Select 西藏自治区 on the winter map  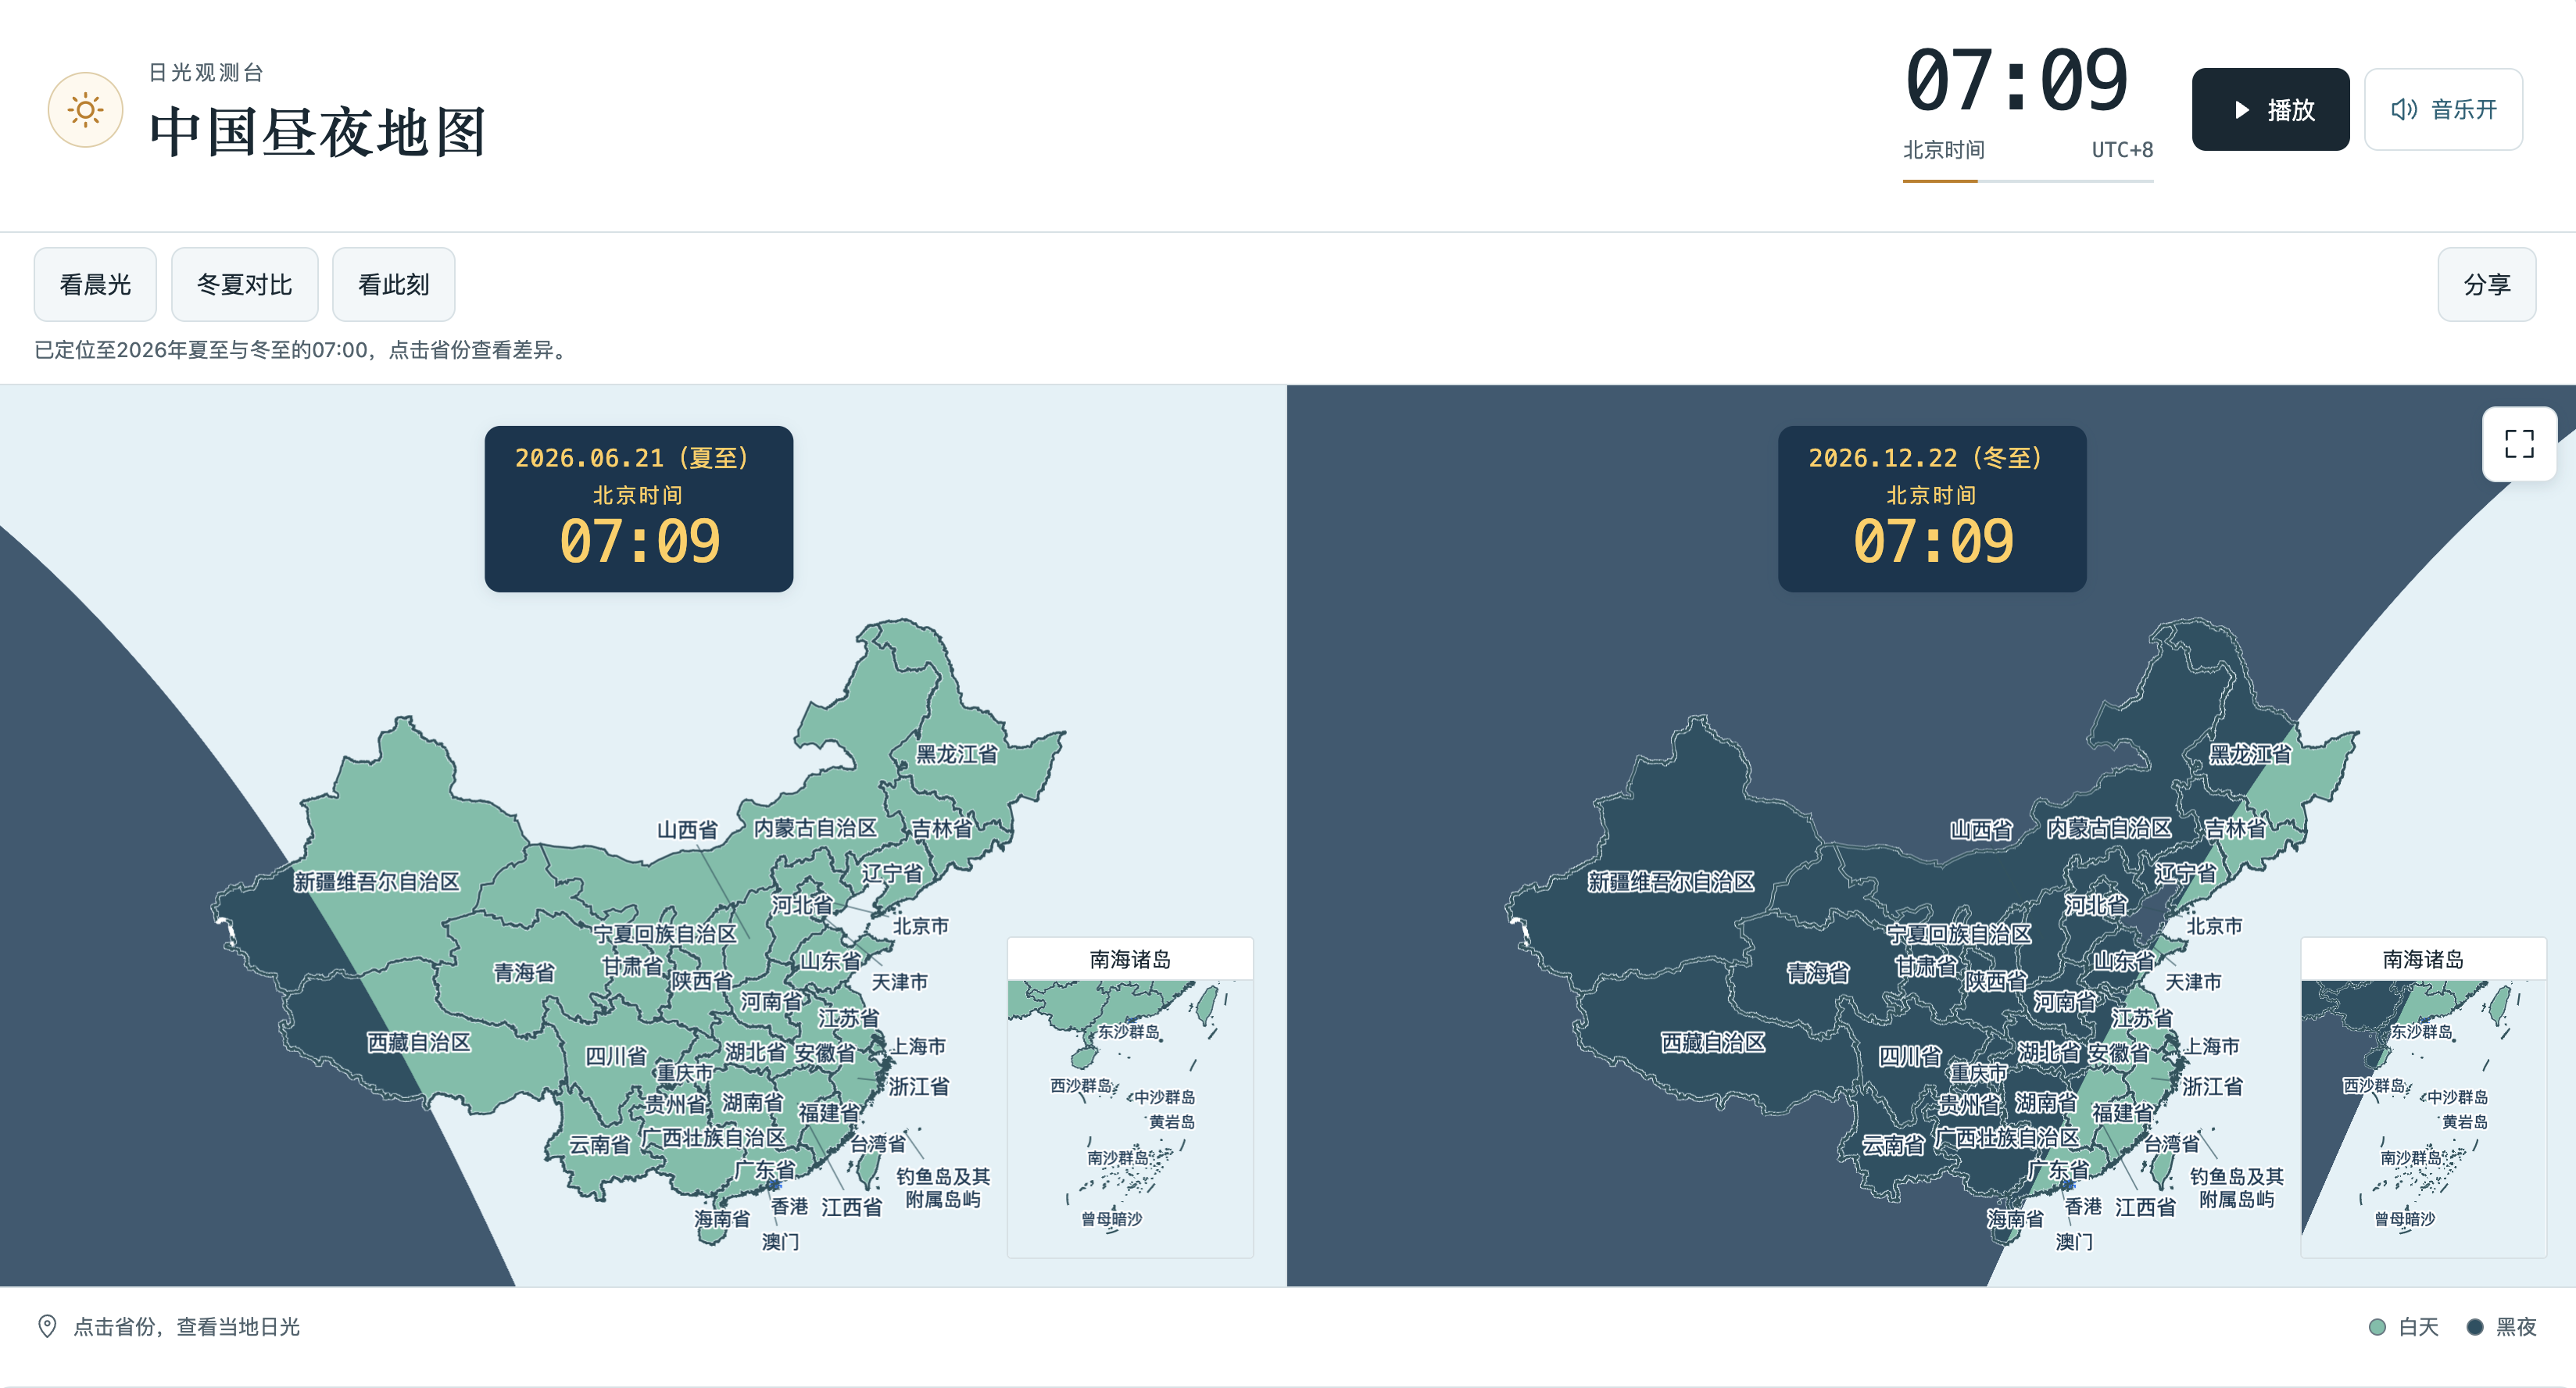pos(1713,1042)
